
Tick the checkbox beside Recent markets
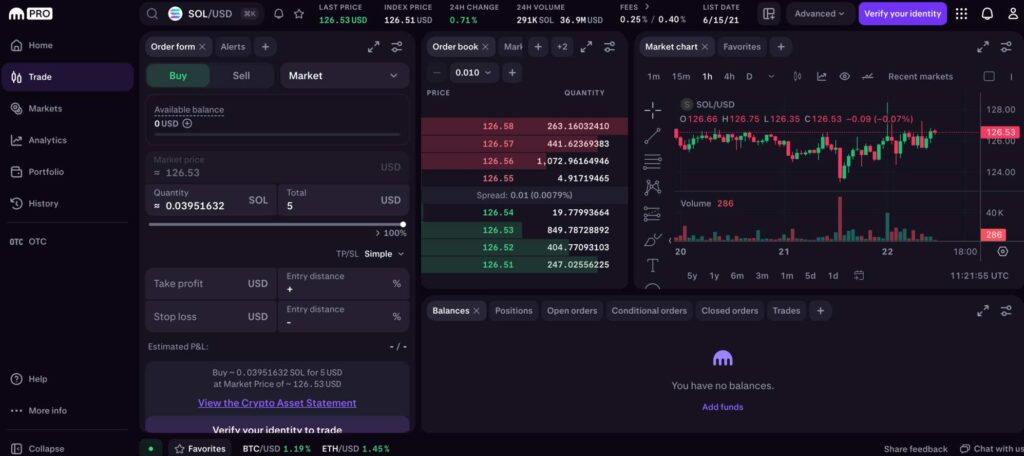pyautogui.click(x=989, y=76)
